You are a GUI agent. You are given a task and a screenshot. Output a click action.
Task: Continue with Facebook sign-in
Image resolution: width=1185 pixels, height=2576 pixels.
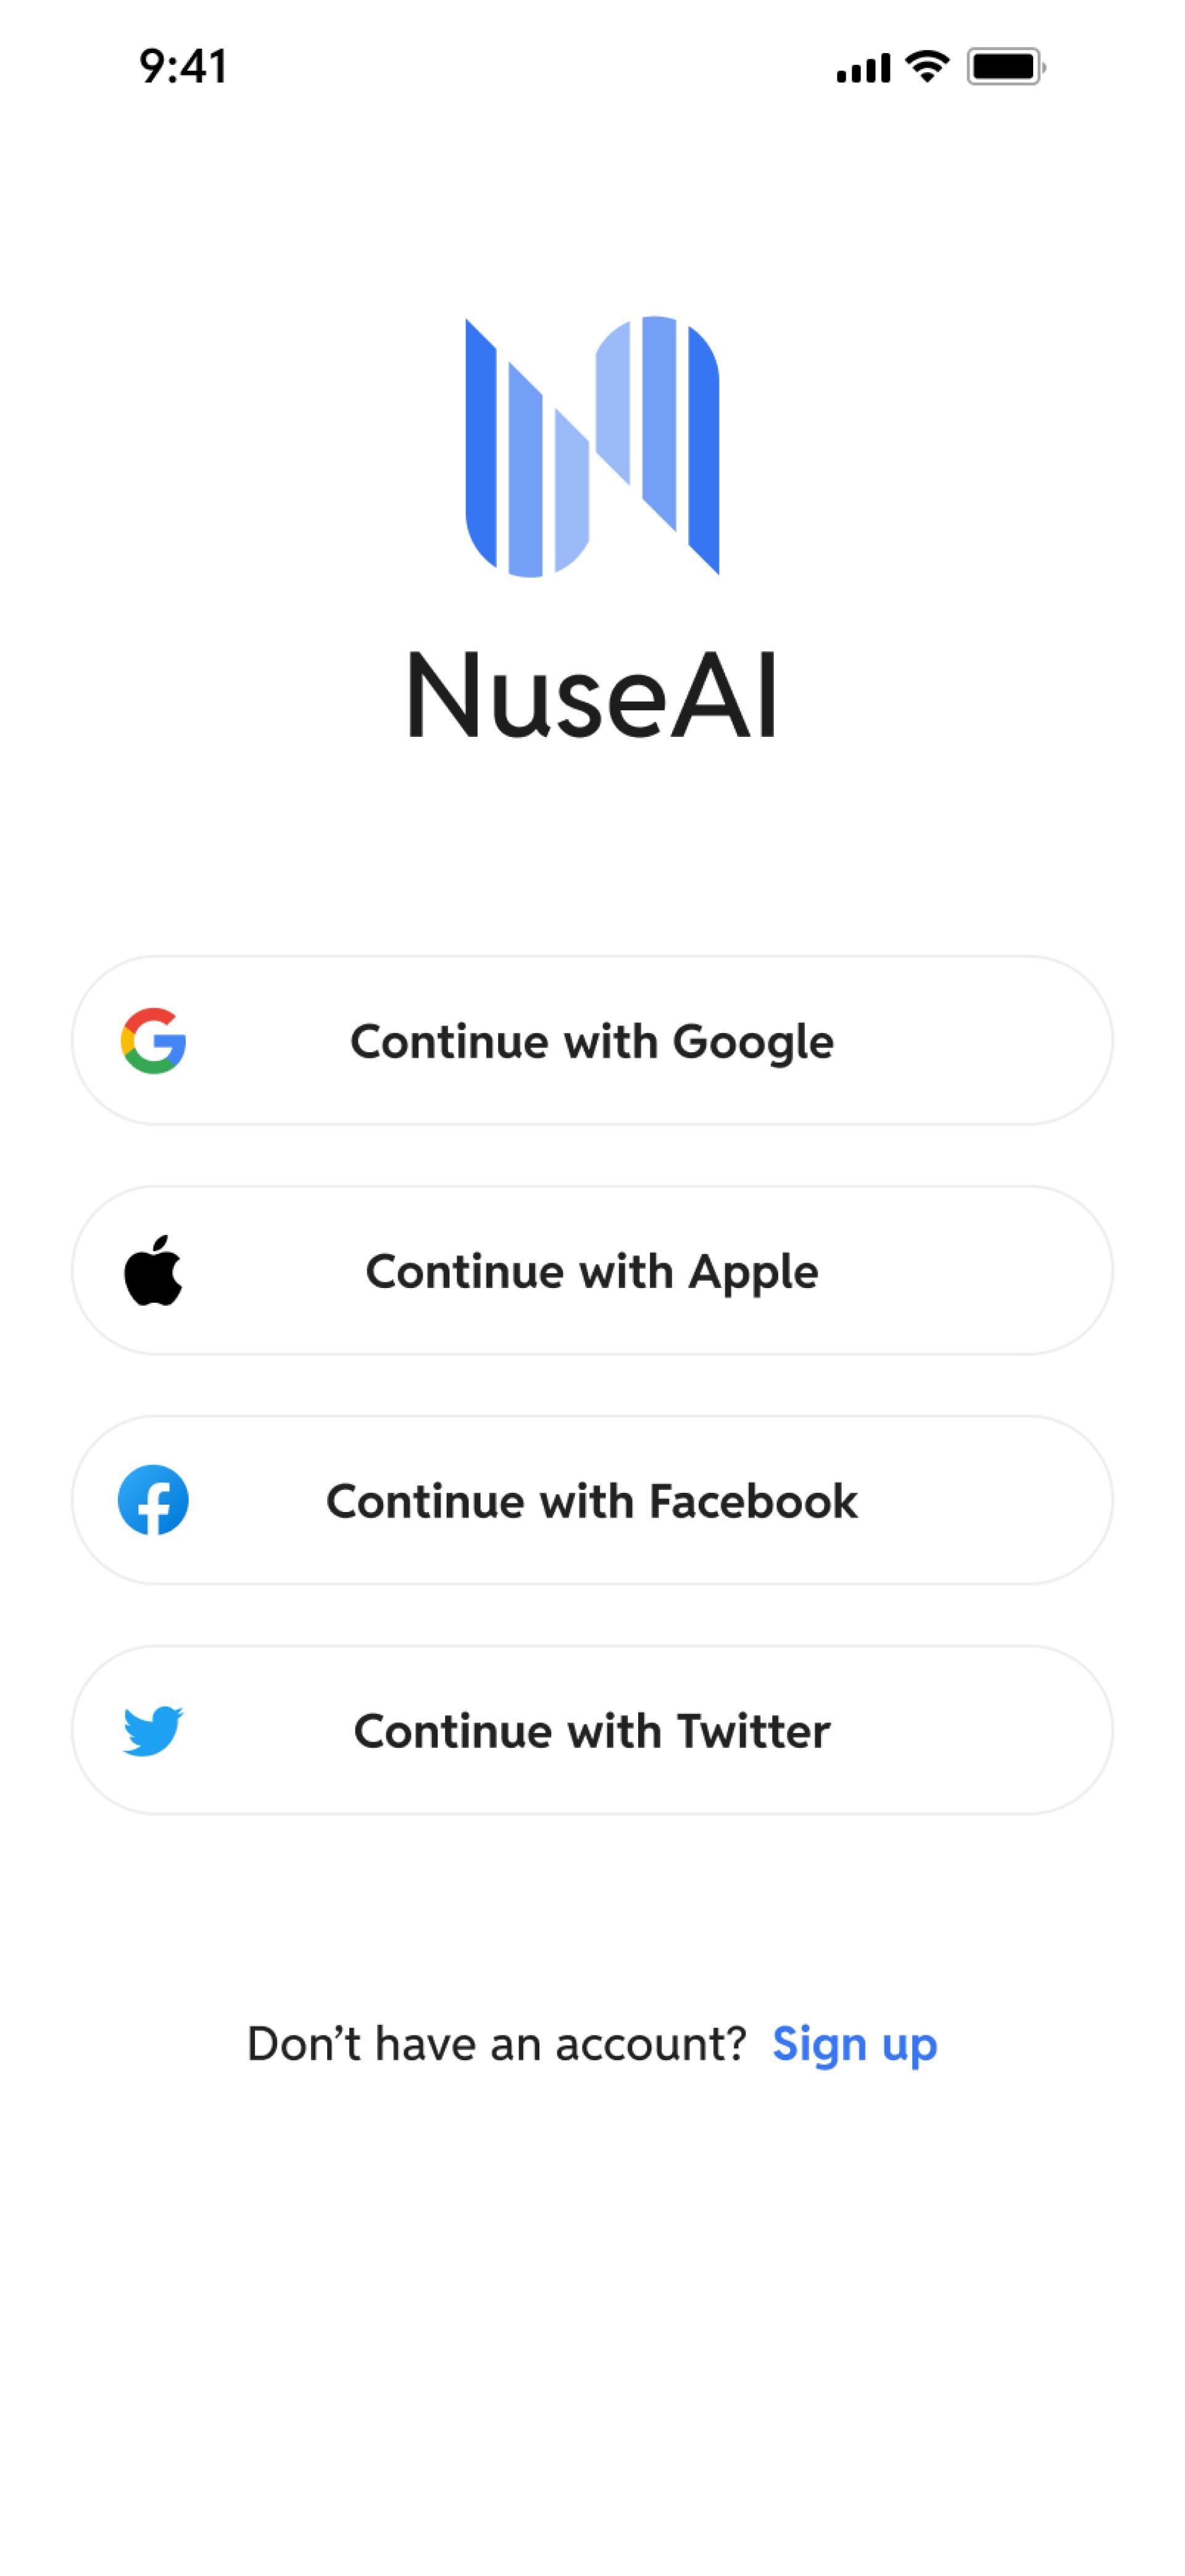[x=592, y=1500]
